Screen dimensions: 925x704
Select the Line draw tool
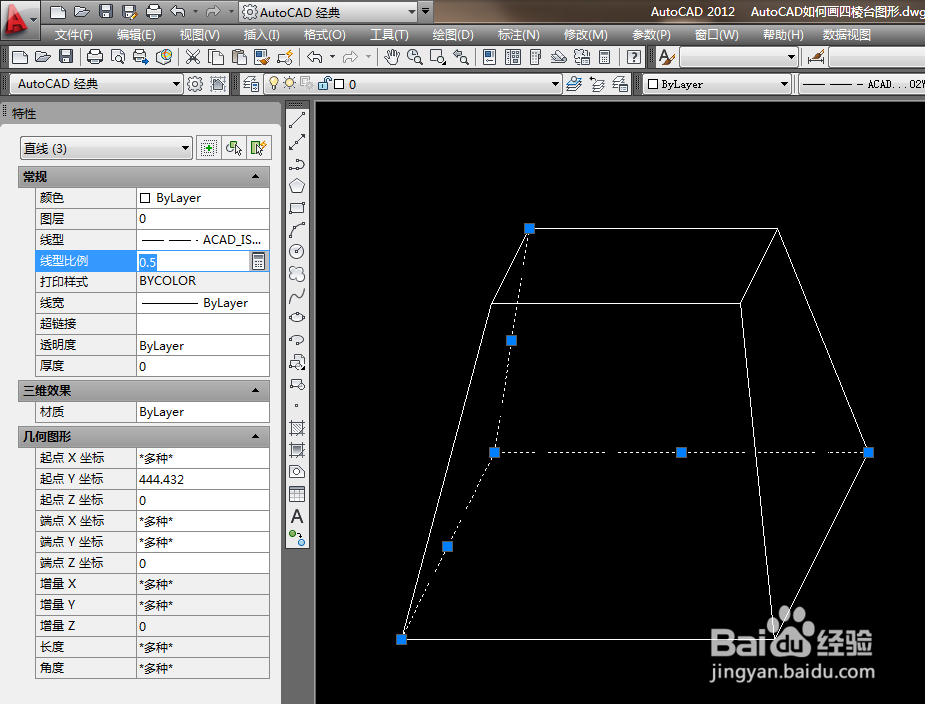click(x=297, y=120)
